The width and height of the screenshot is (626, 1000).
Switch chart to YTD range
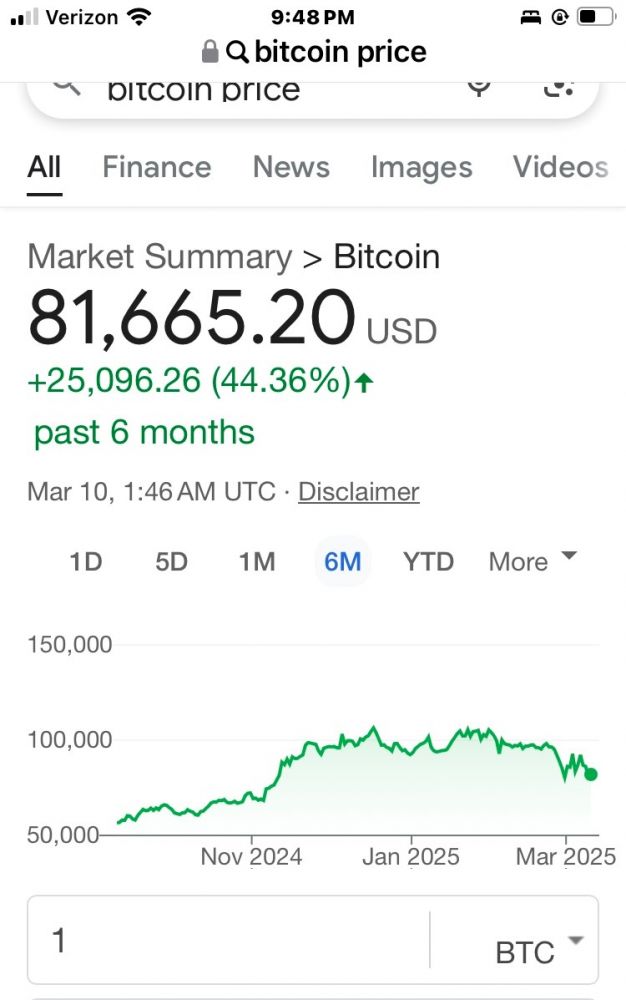point(428,562)
